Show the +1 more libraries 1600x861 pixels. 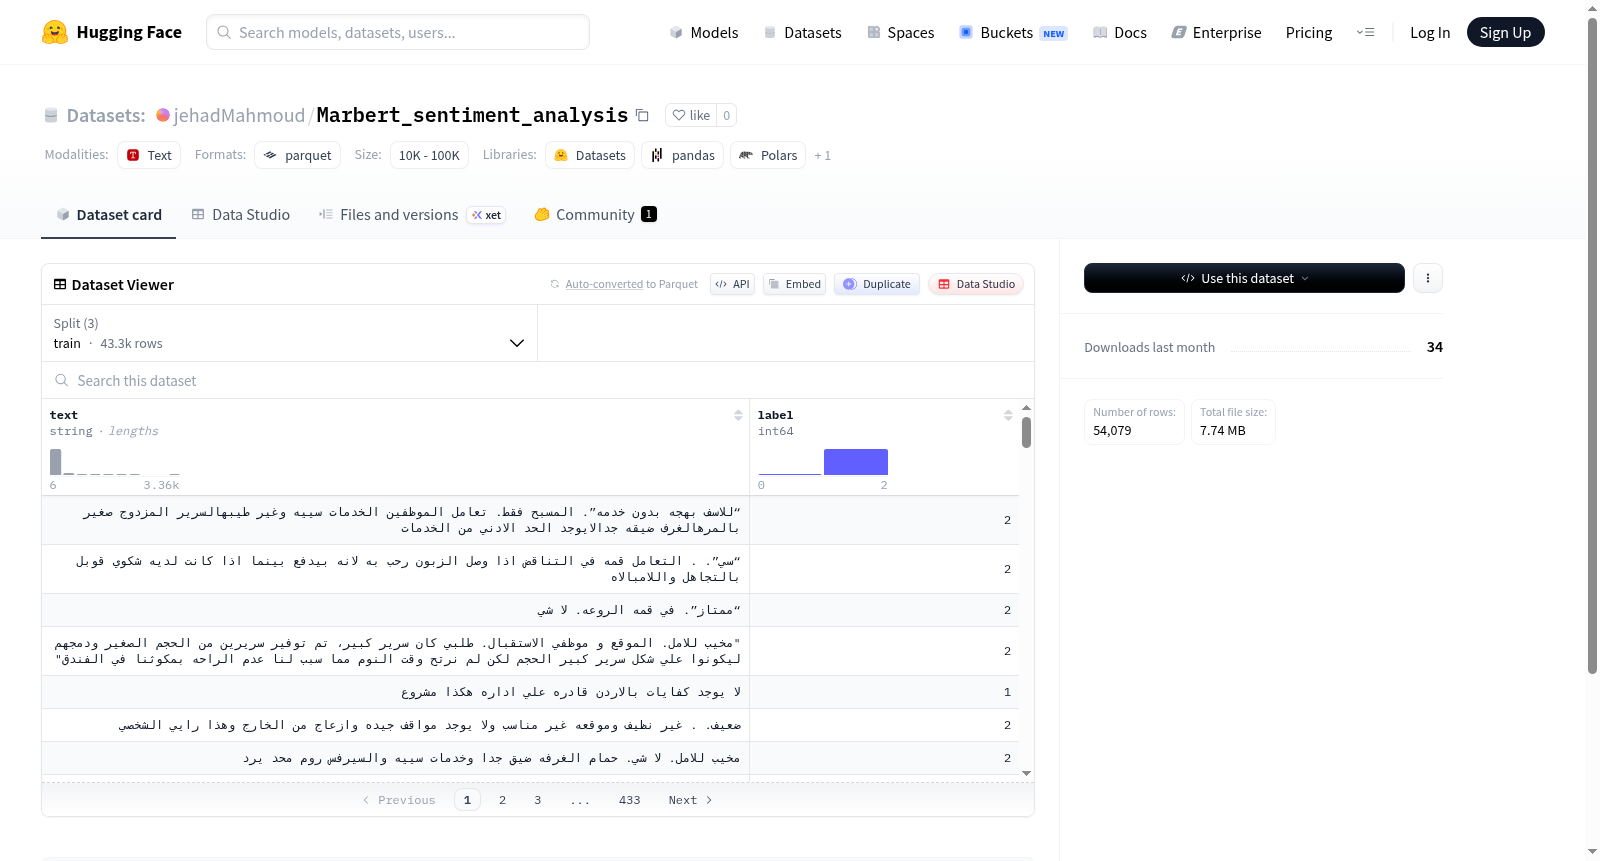[x=822, y=155]
